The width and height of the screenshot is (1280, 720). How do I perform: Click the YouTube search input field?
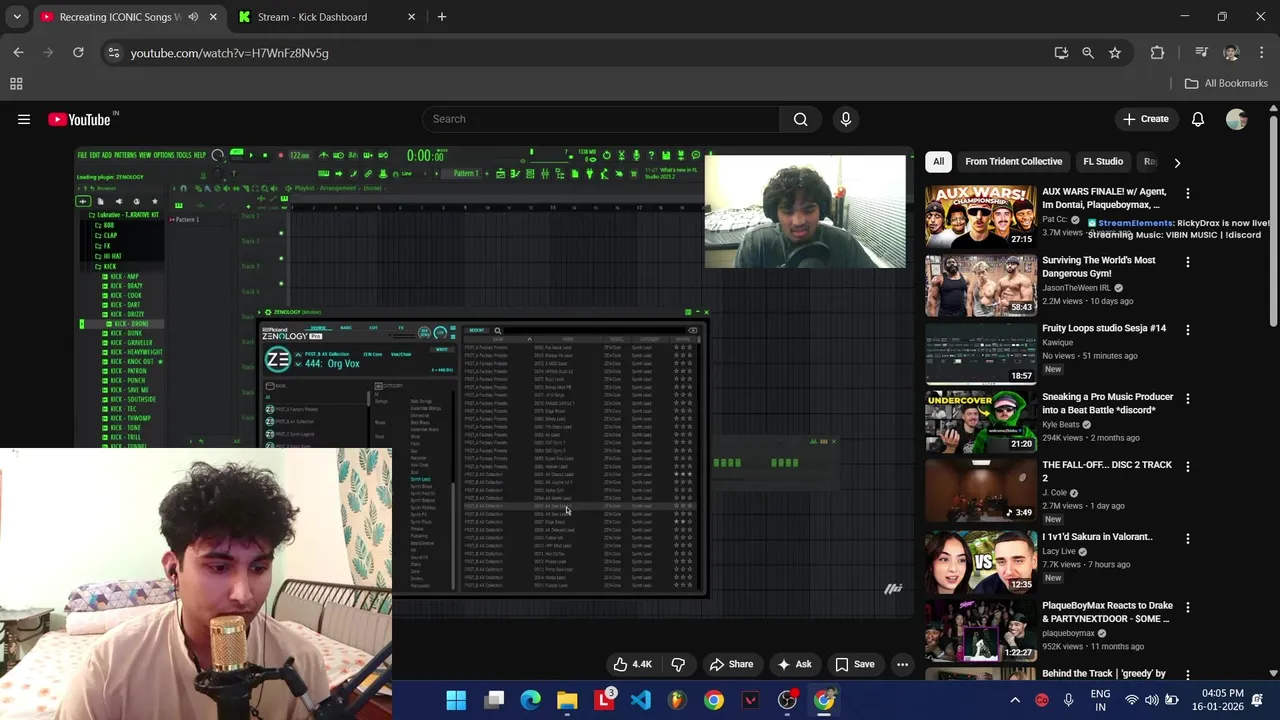pyautogui.click(x=600, y=119)
